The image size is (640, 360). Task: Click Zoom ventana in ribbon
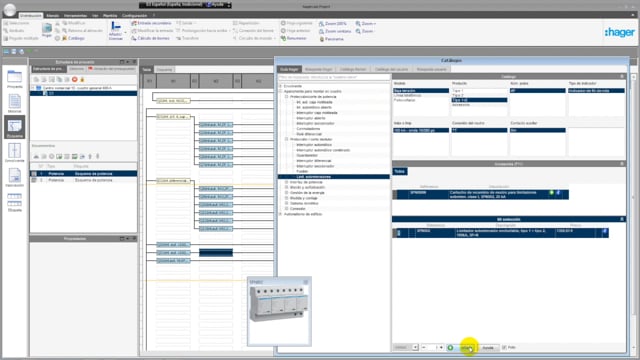(335, 31)
